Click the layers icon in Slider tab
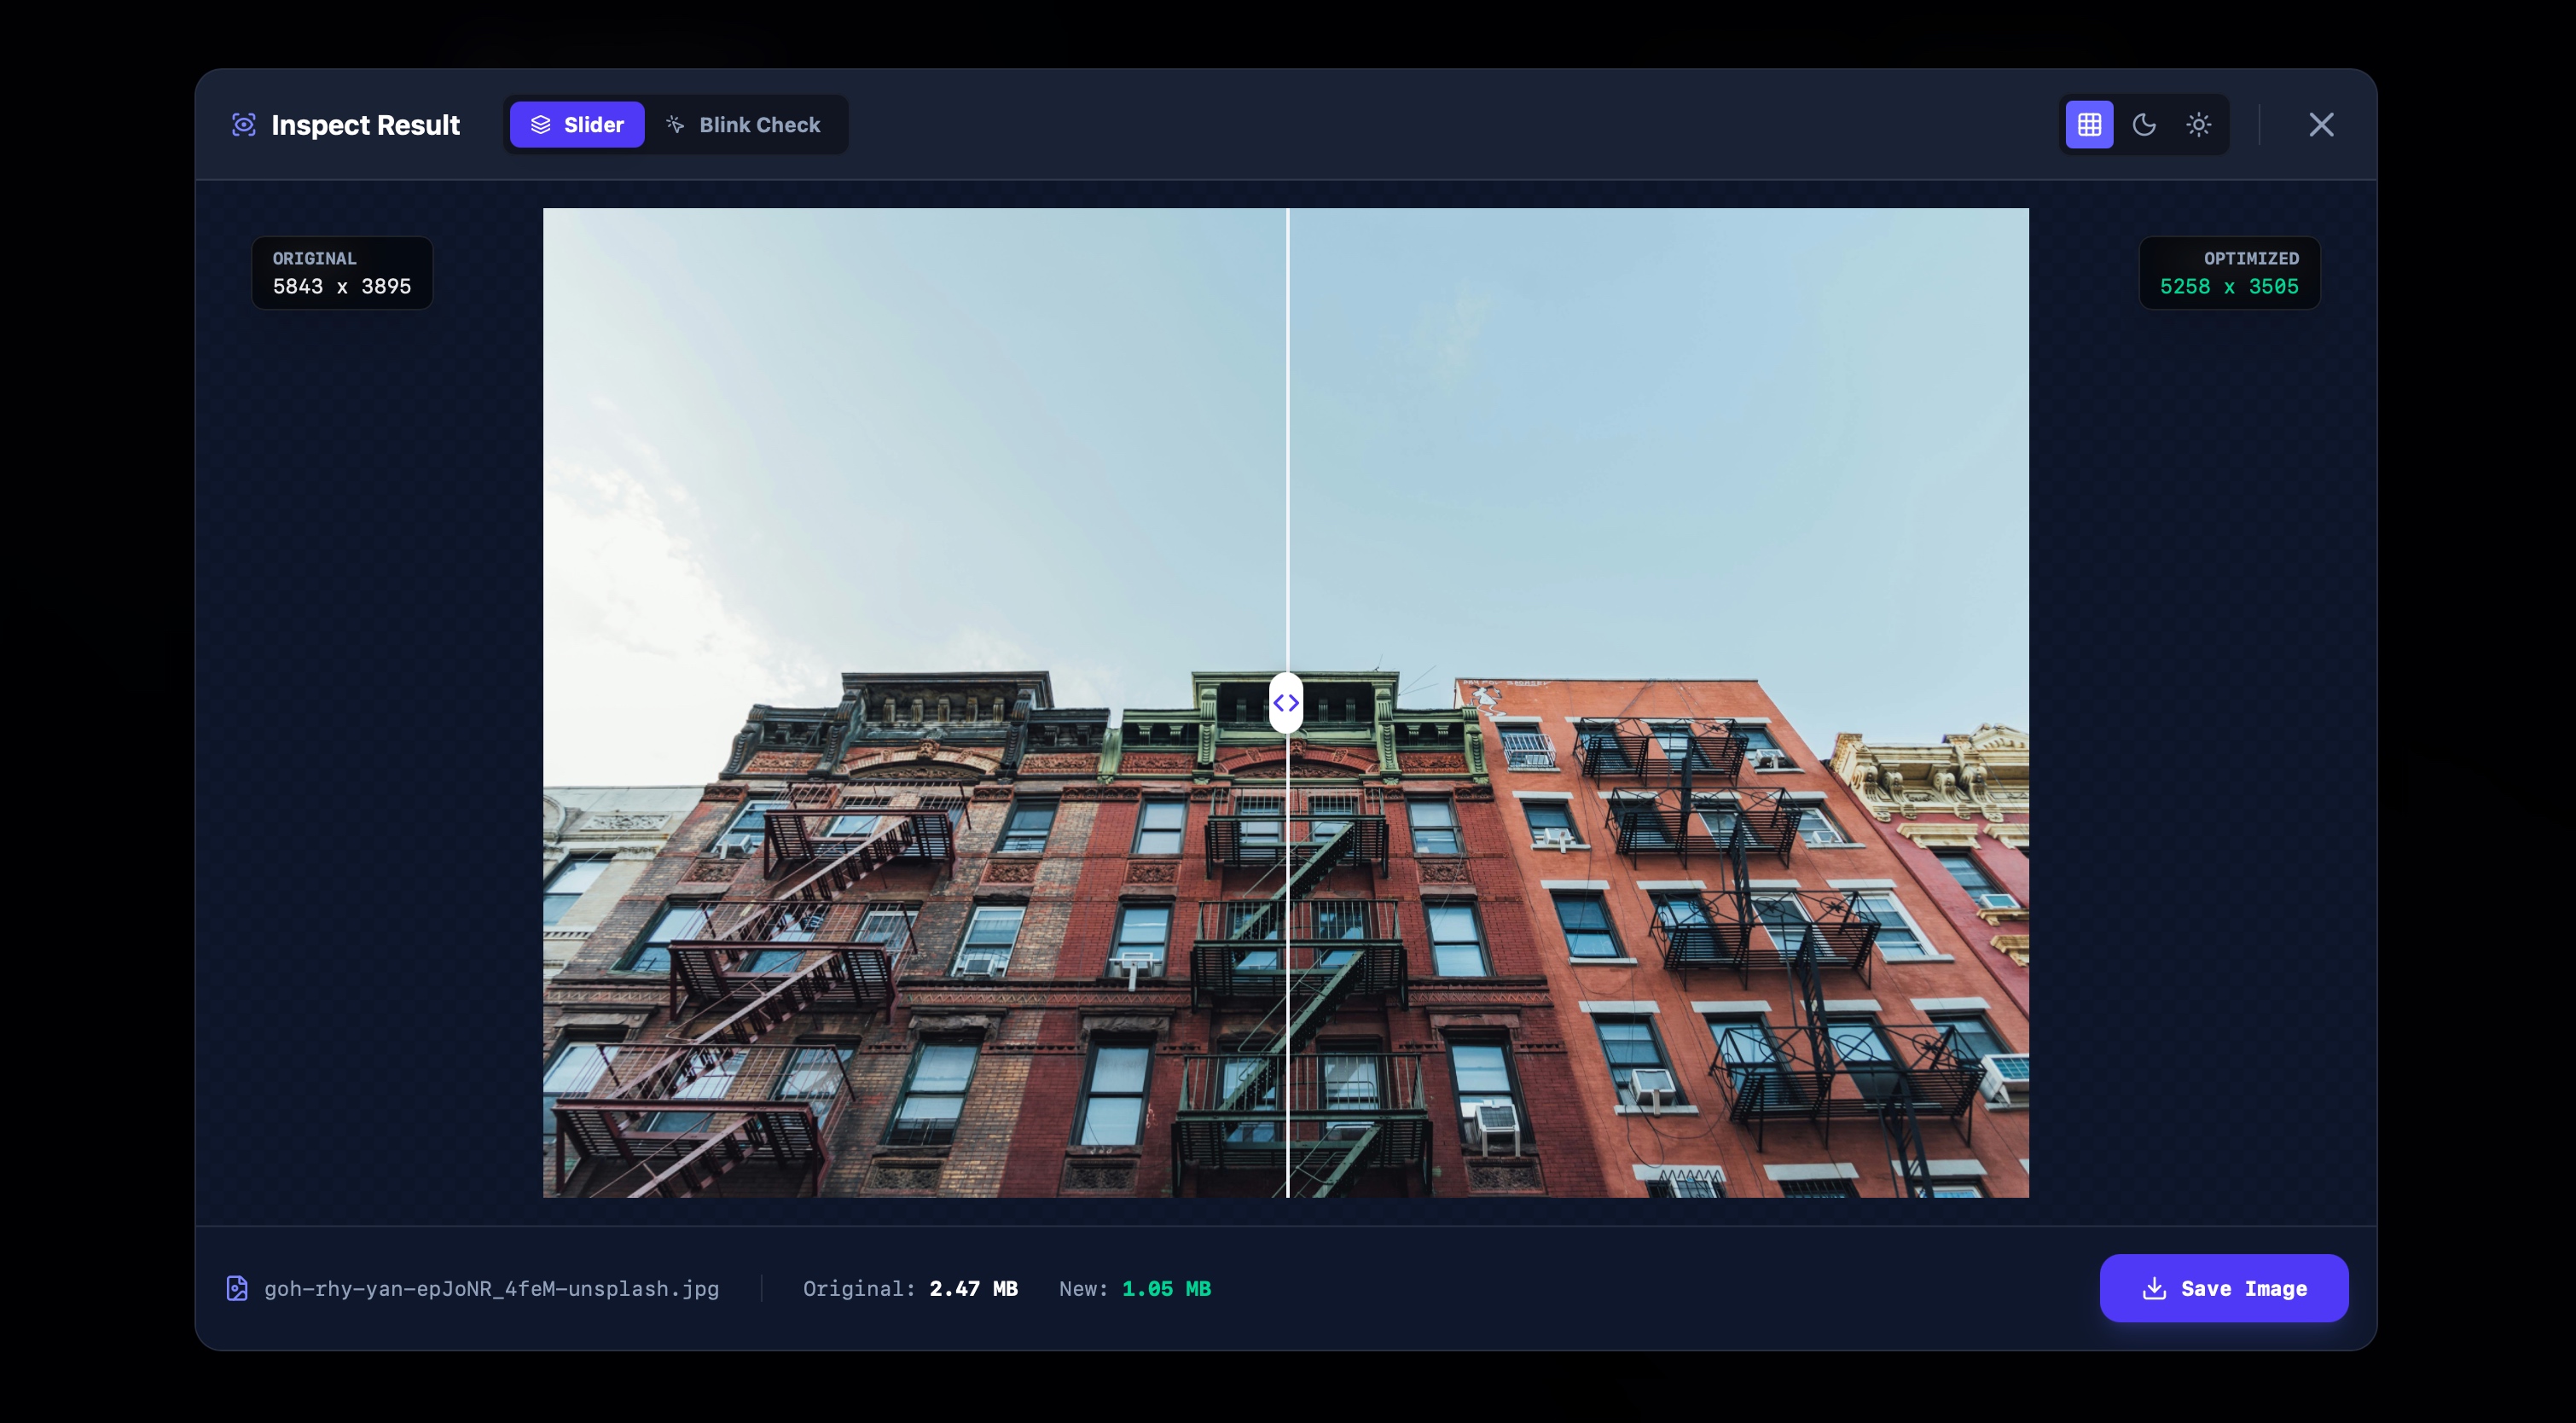This screenshot has width=2576, height=1423. [540, 125]
